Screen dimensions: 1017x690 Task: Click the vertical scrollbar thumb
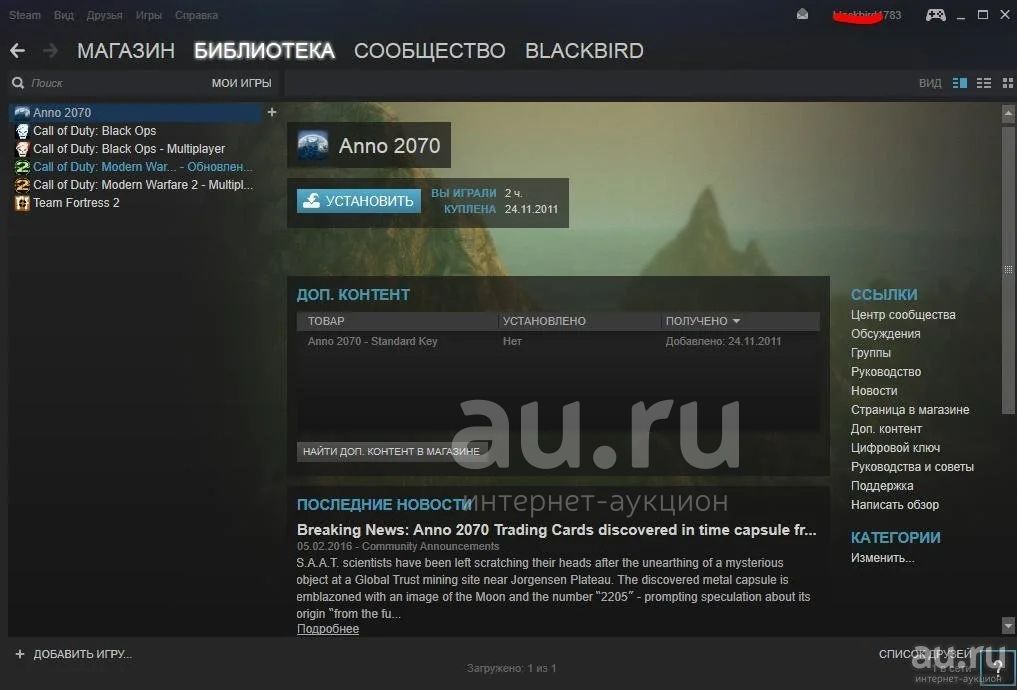(1008, 268)
